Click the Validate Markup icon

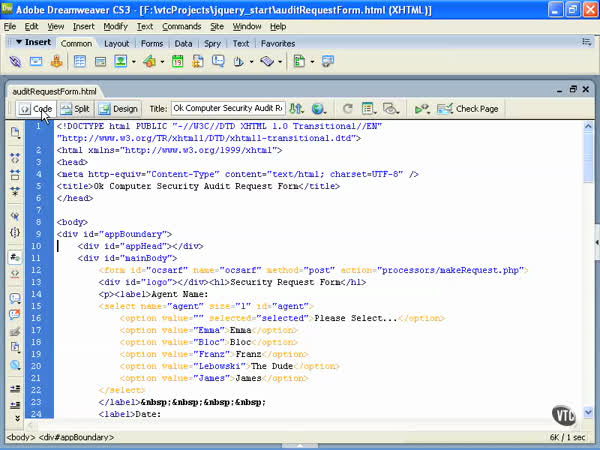tap(422, 108)
